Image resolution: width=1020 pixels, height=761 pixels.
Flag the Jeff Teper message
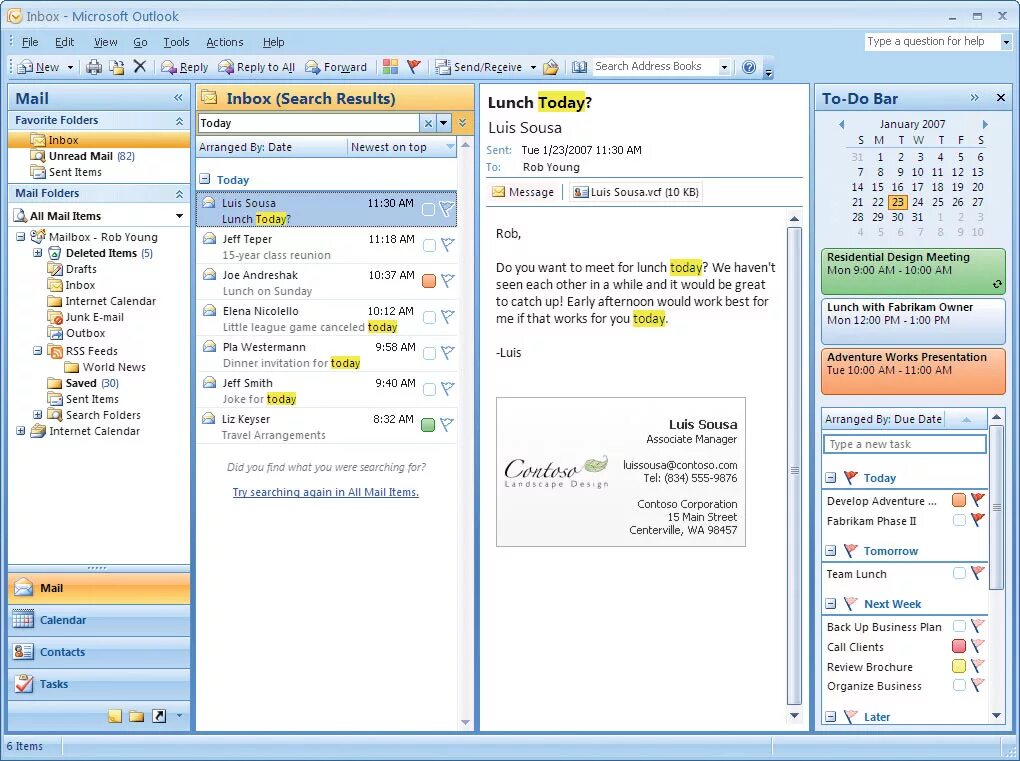(447, 245)
